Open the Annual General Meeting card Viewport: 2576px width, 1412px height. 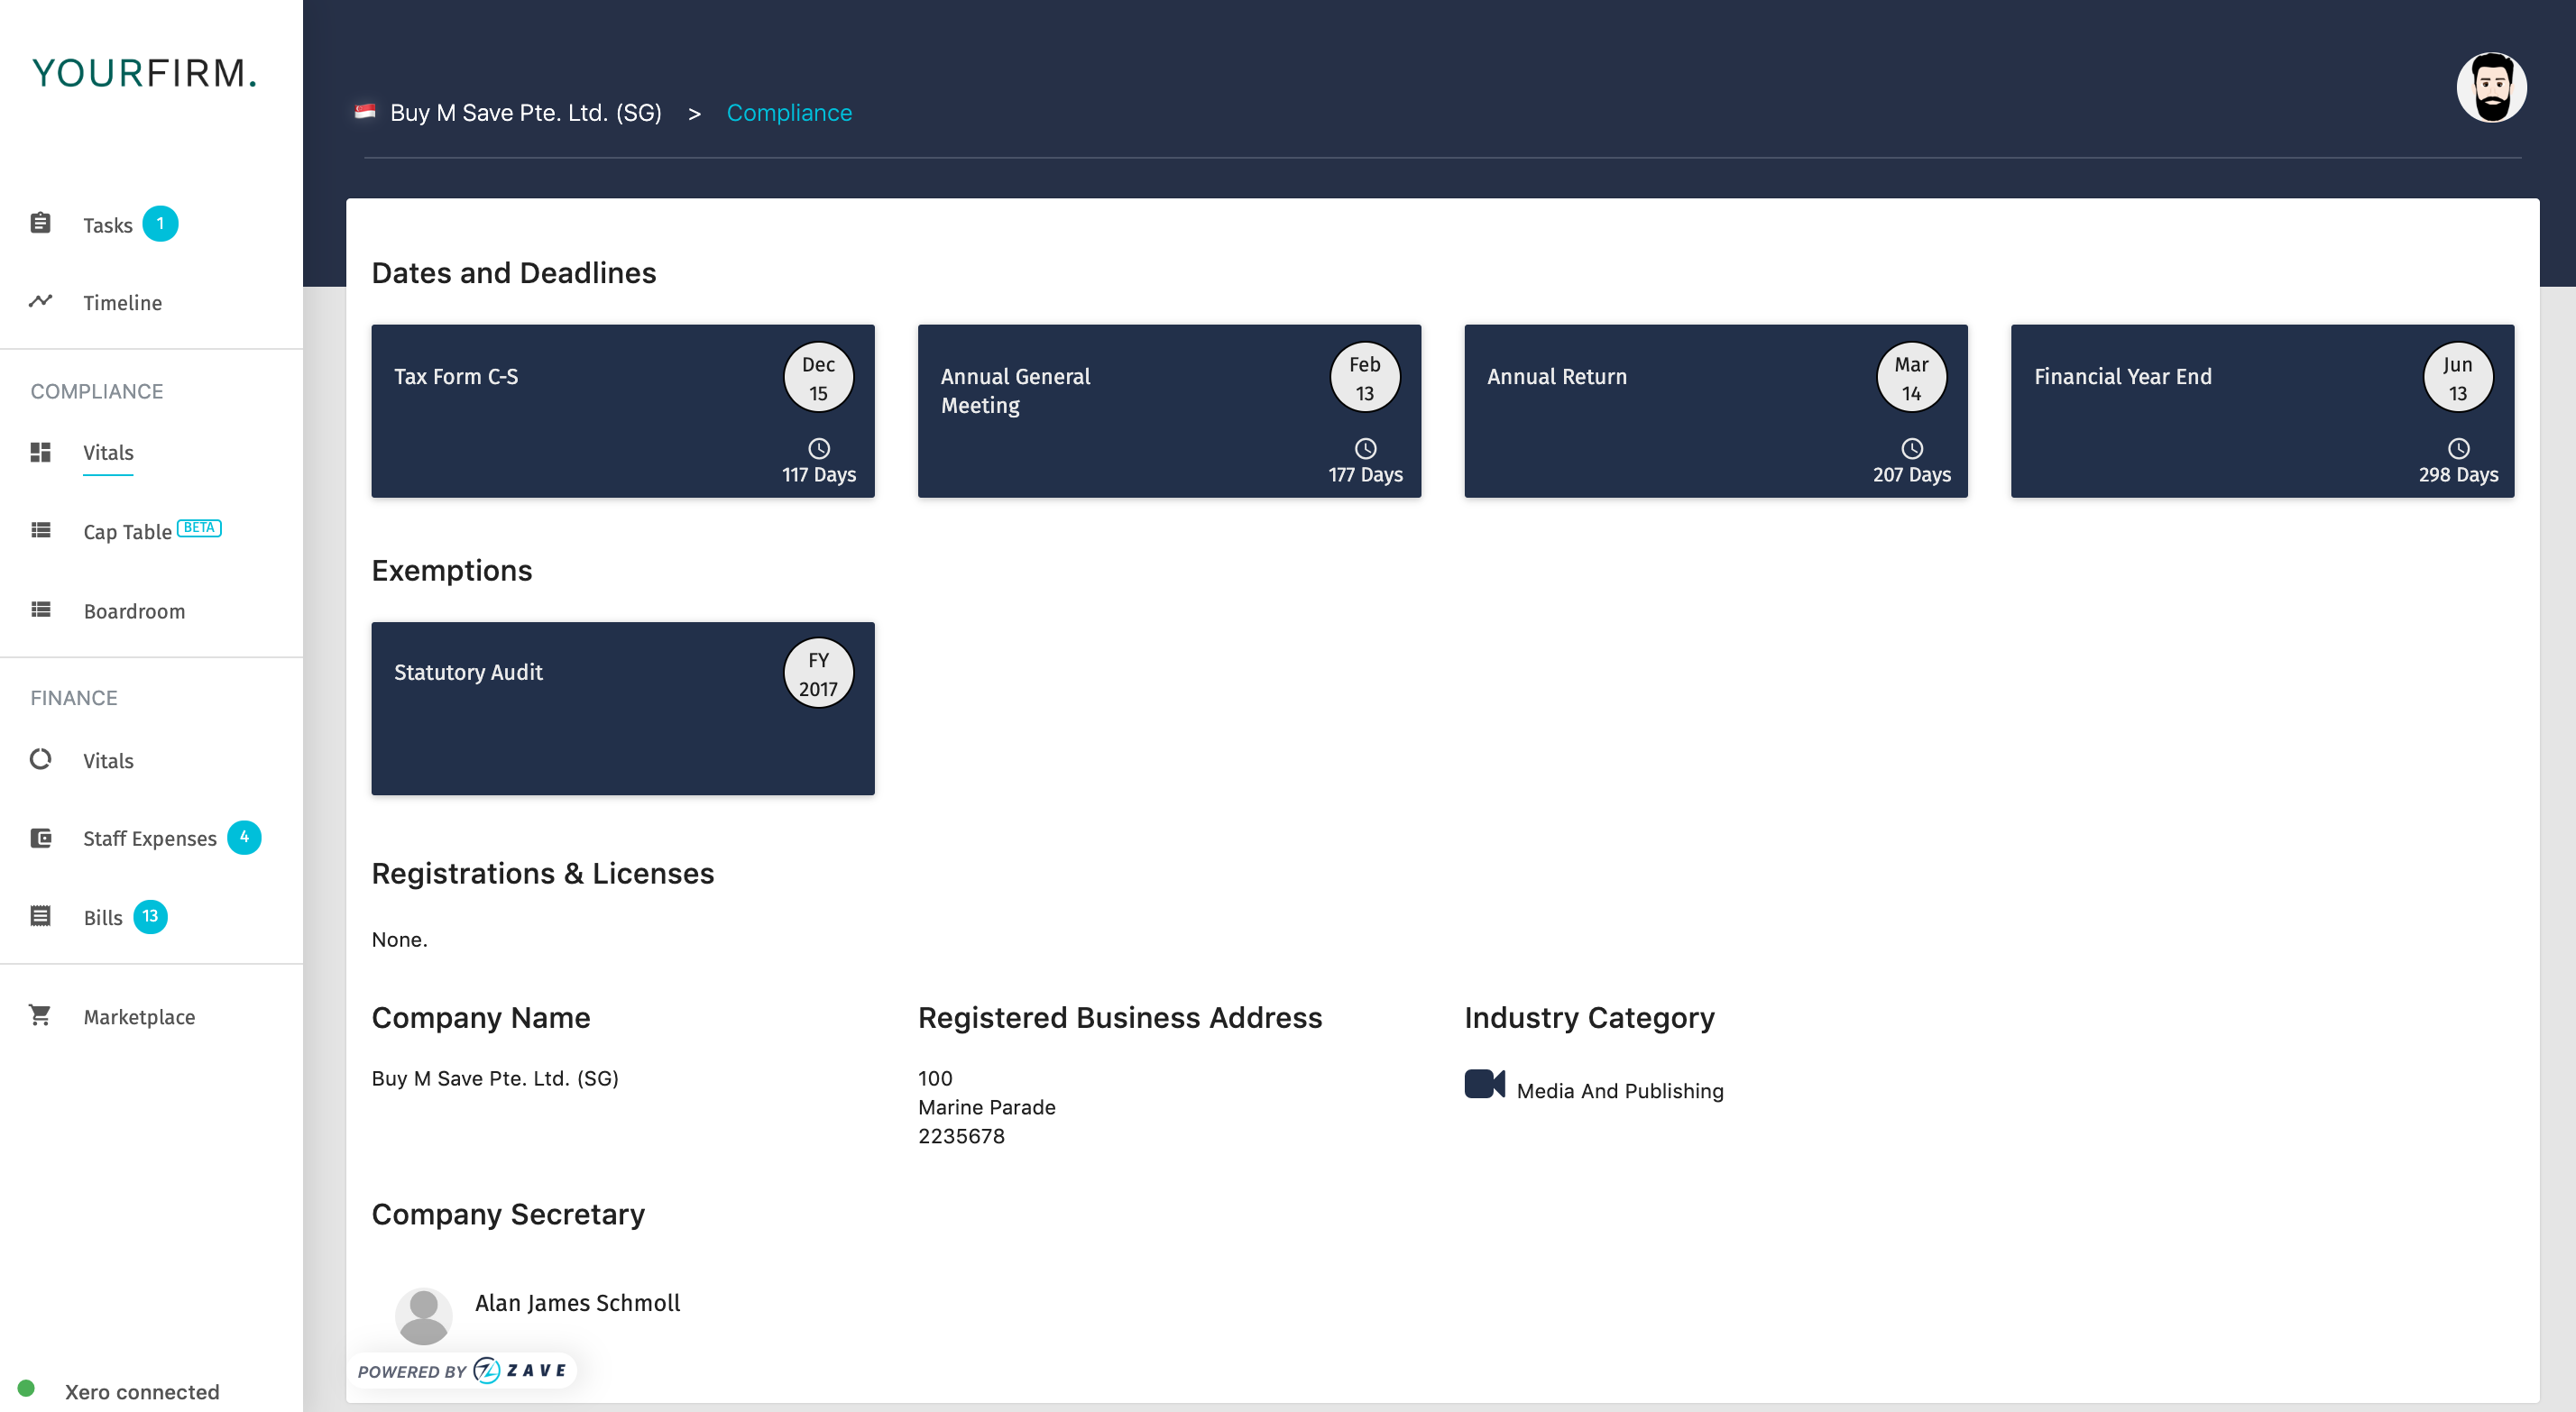[1169, 411]
